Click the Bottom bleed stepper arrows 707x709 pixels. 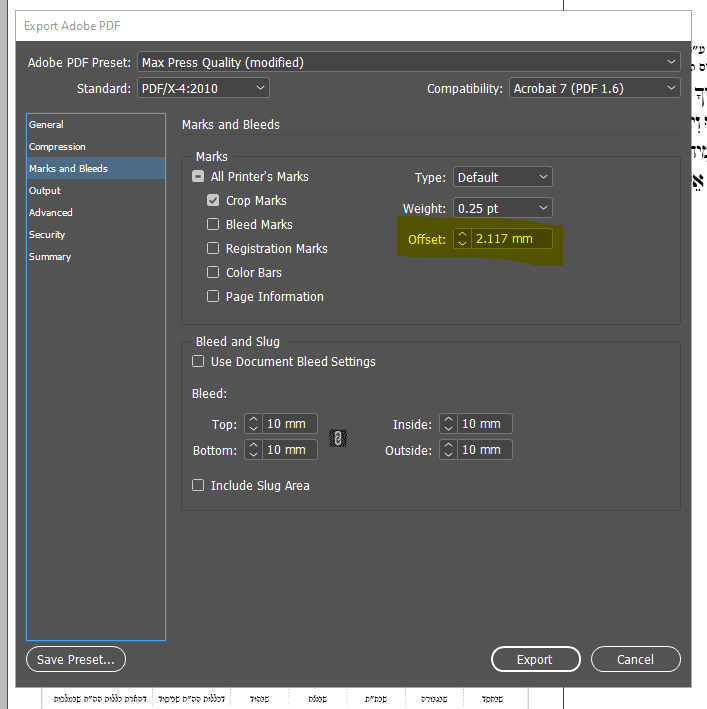tap(253, 450)
